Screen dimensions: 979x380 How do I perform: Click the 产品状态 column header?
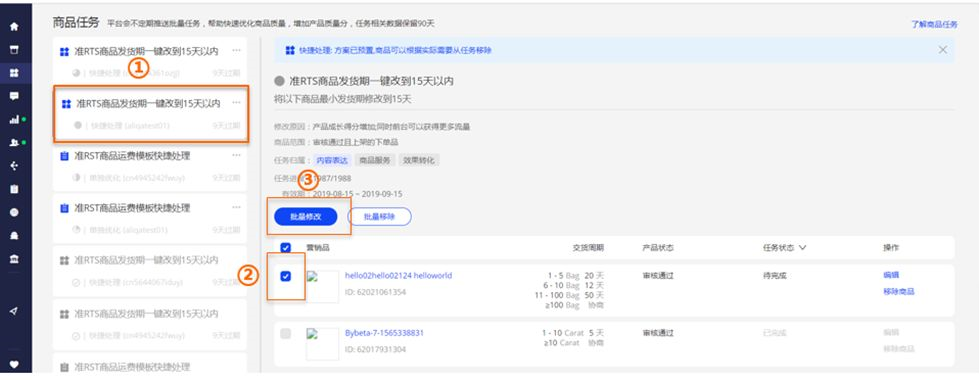pos(657,248)
